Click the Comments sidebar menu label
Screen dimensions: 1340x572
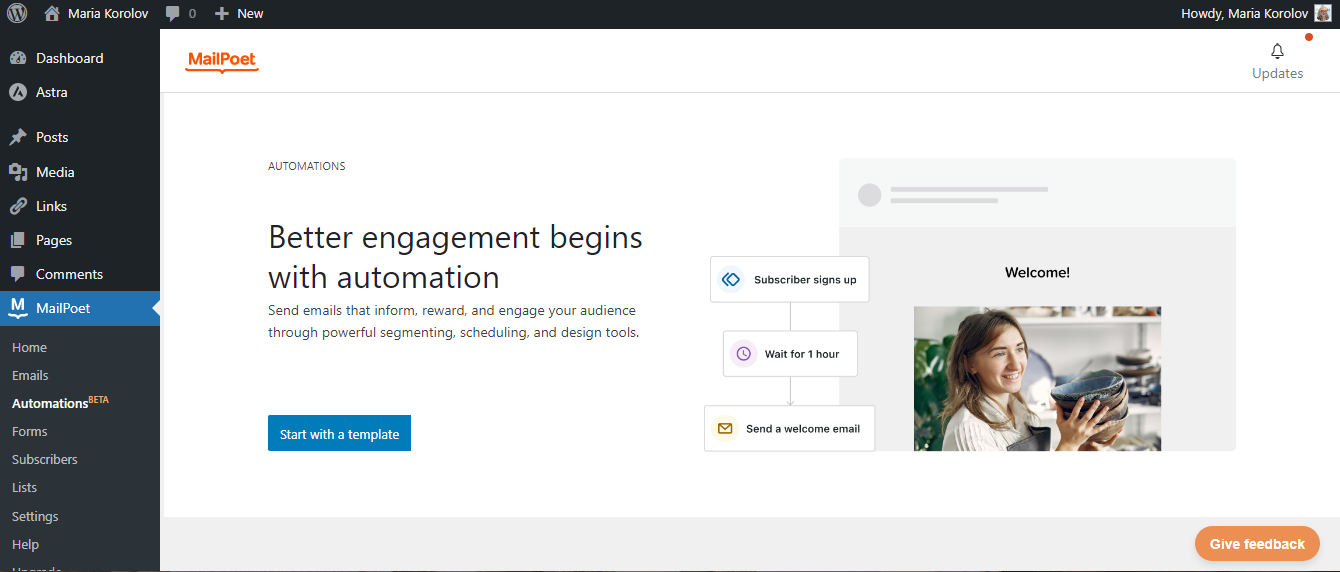point(69,274)
